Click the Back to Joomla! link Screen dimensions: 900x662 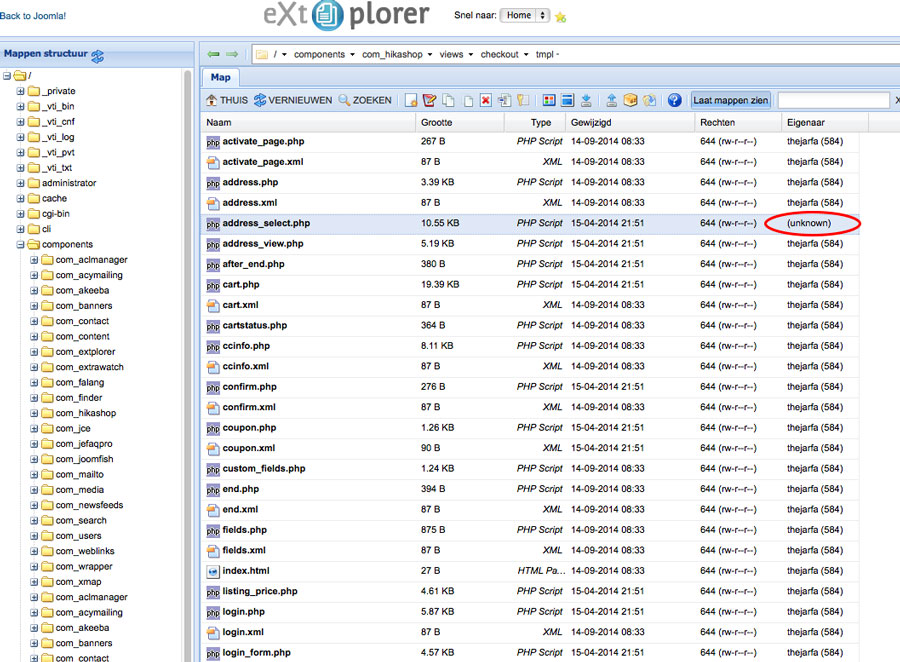tap(33, 16)
